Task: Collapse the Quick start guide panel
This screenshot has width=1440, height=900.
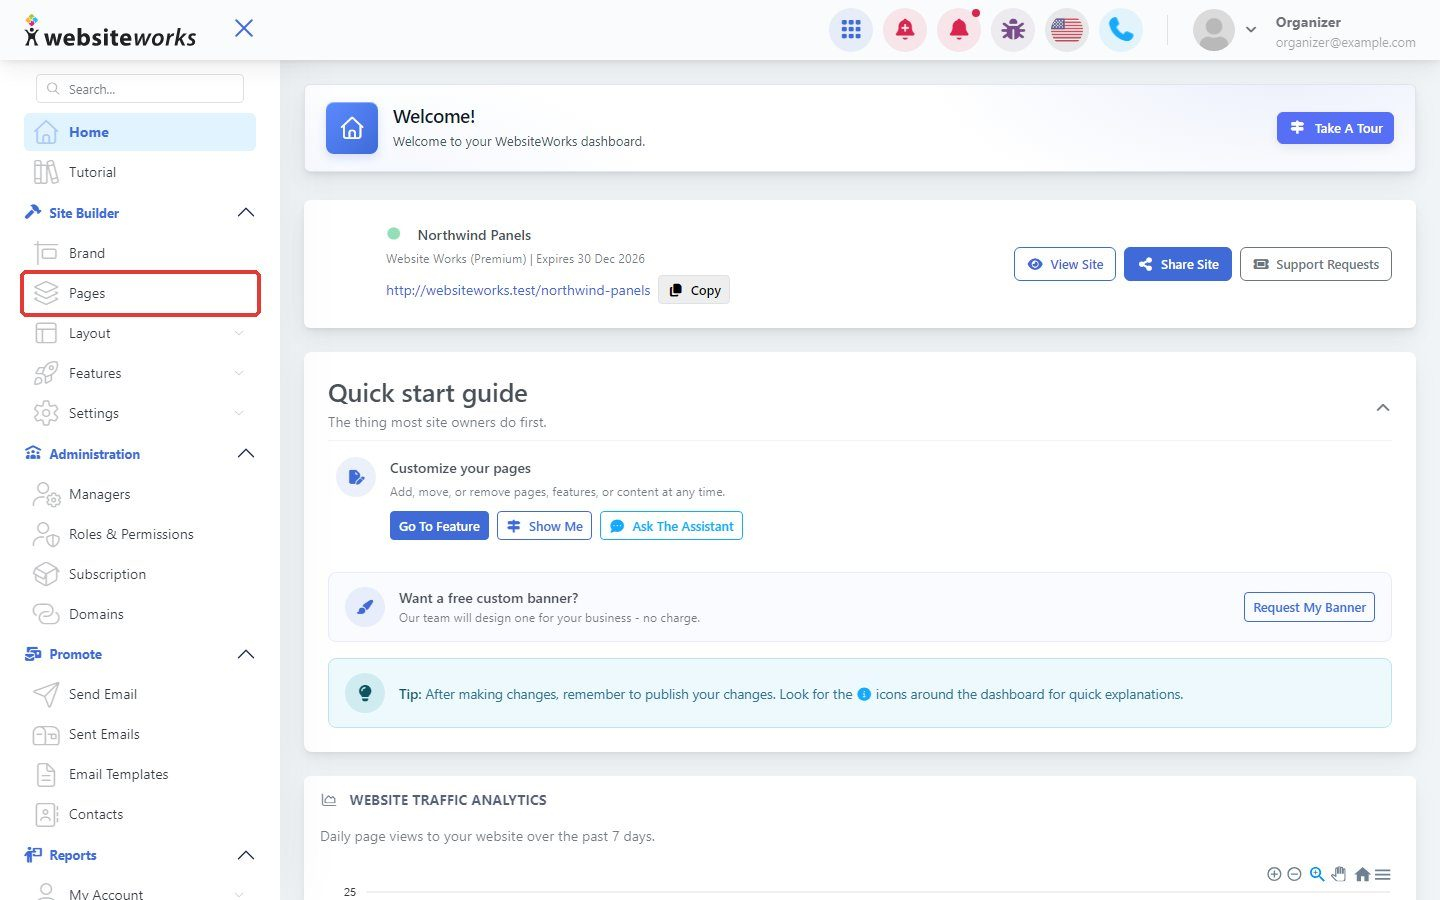Action: pos(1383,407)
